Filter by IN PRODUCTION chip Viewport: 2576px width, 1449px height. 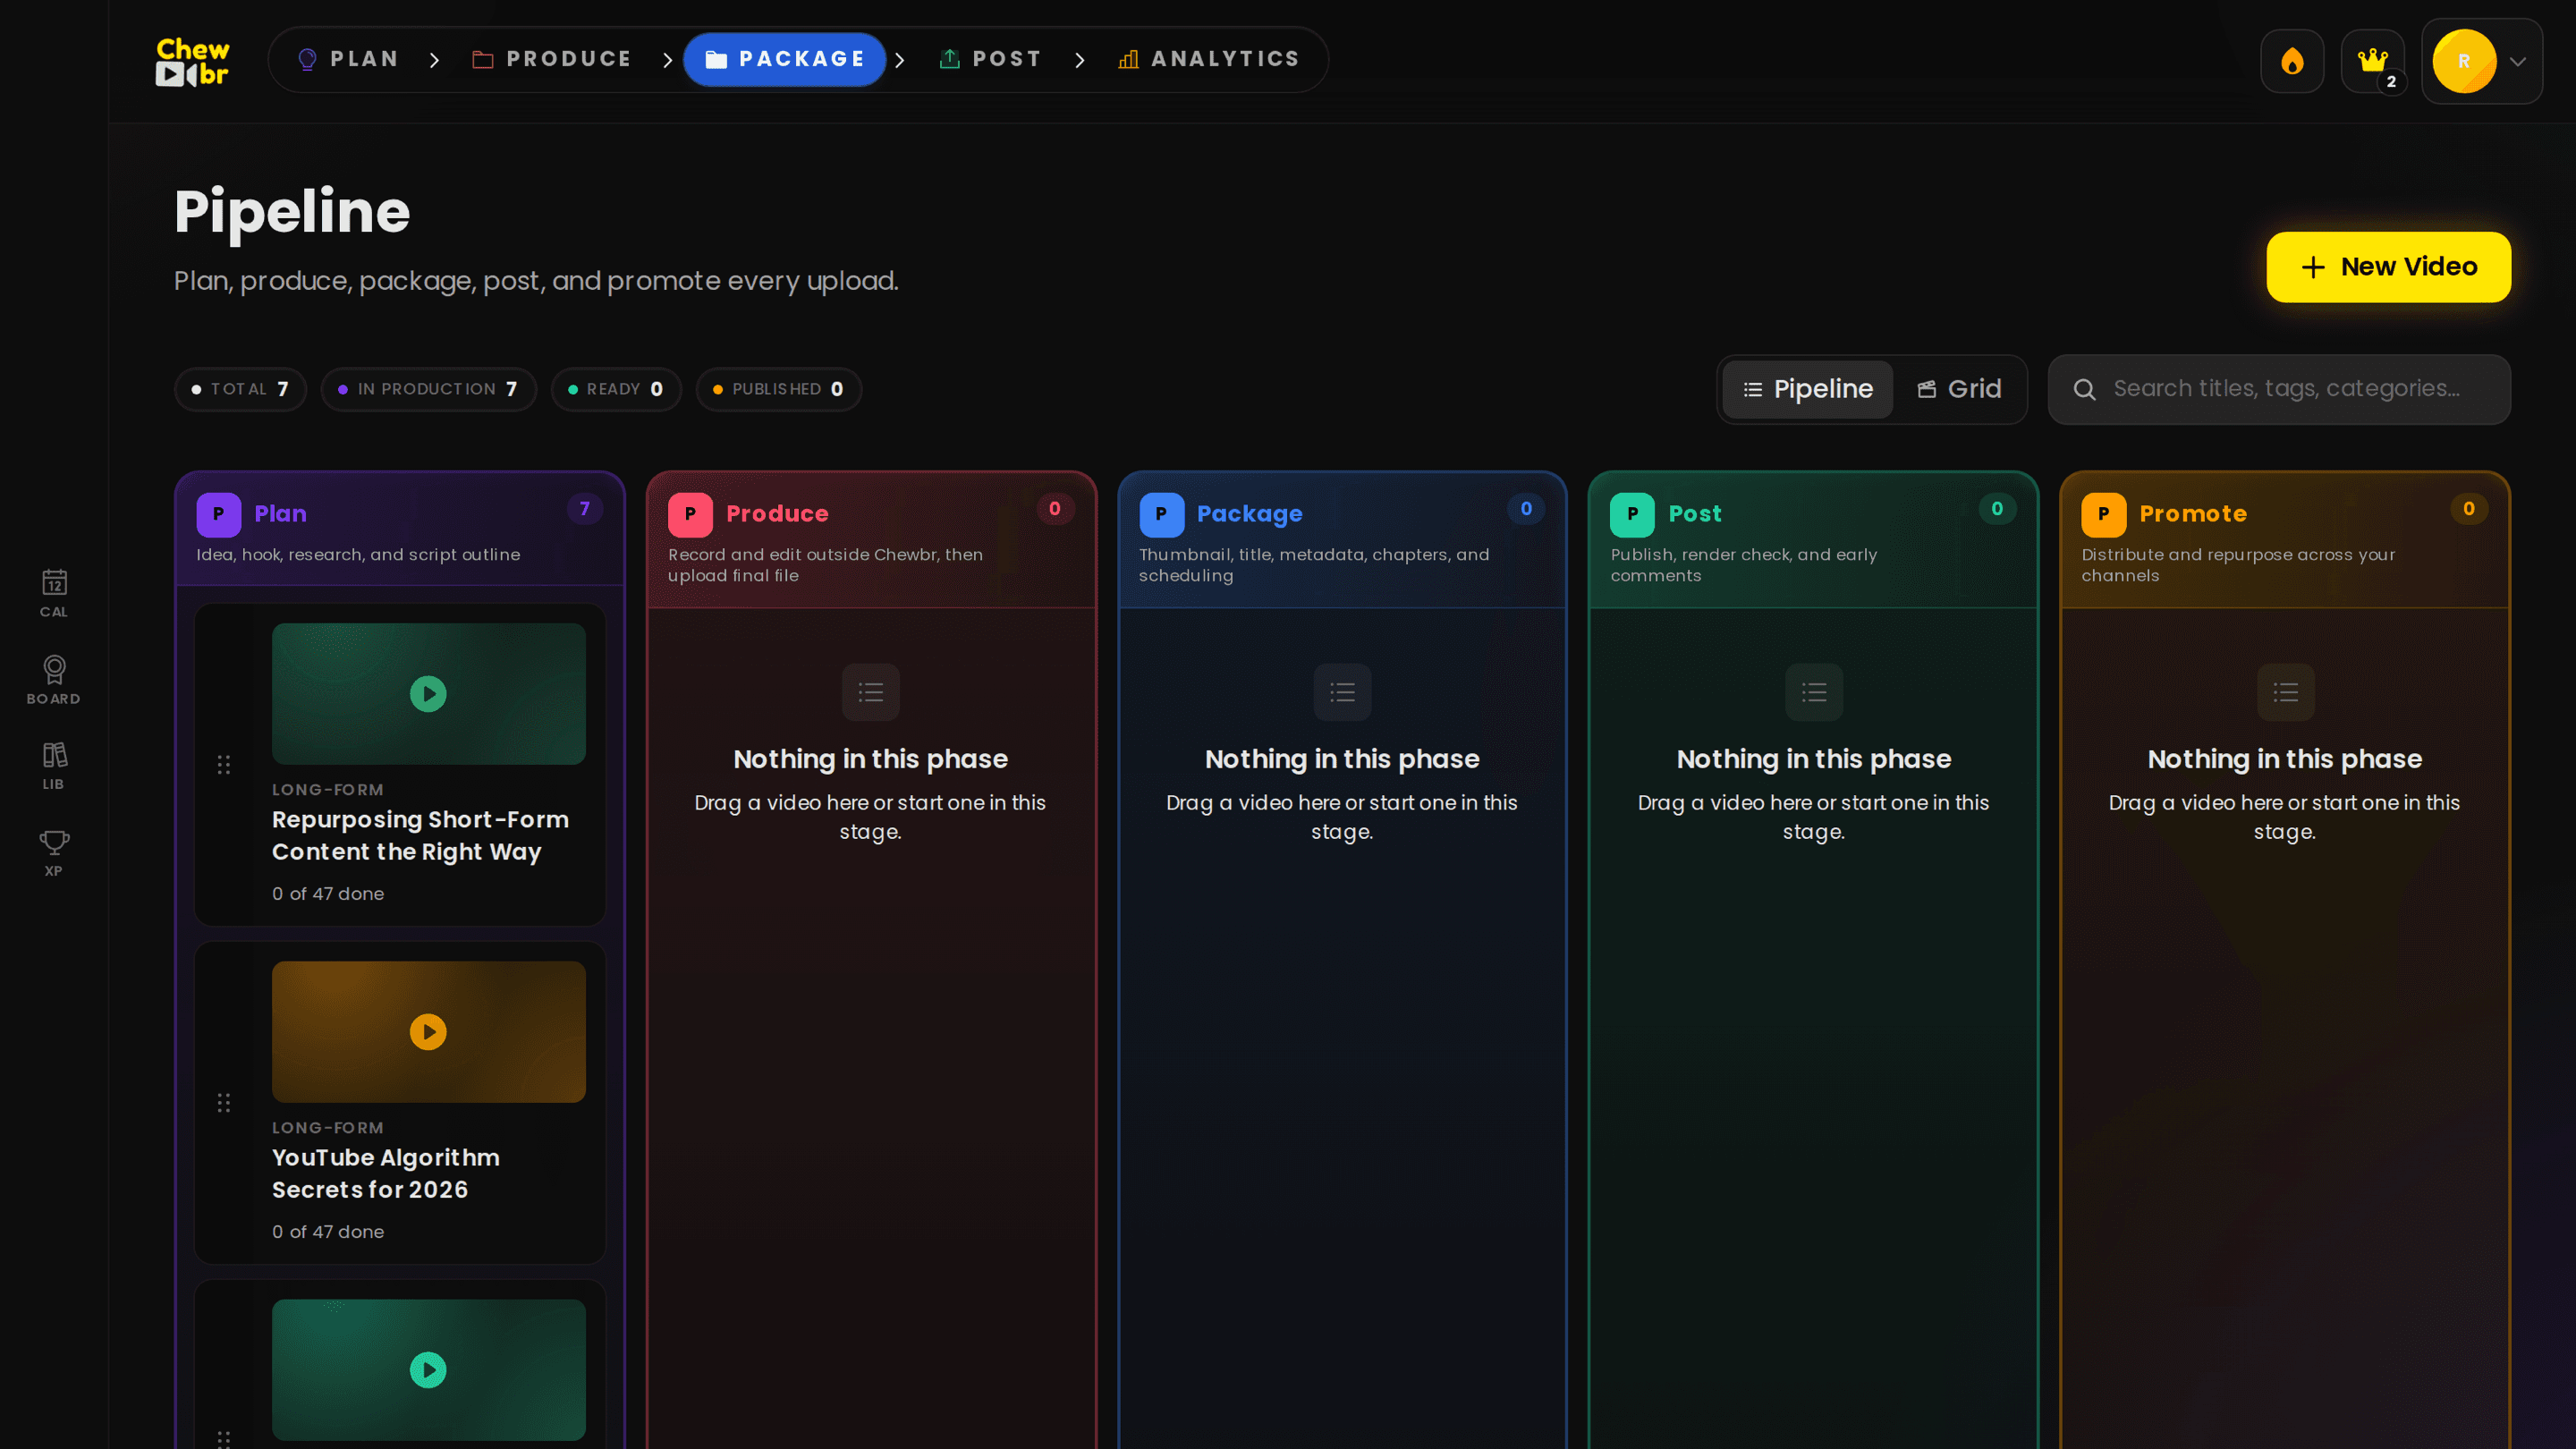(429, 389)
